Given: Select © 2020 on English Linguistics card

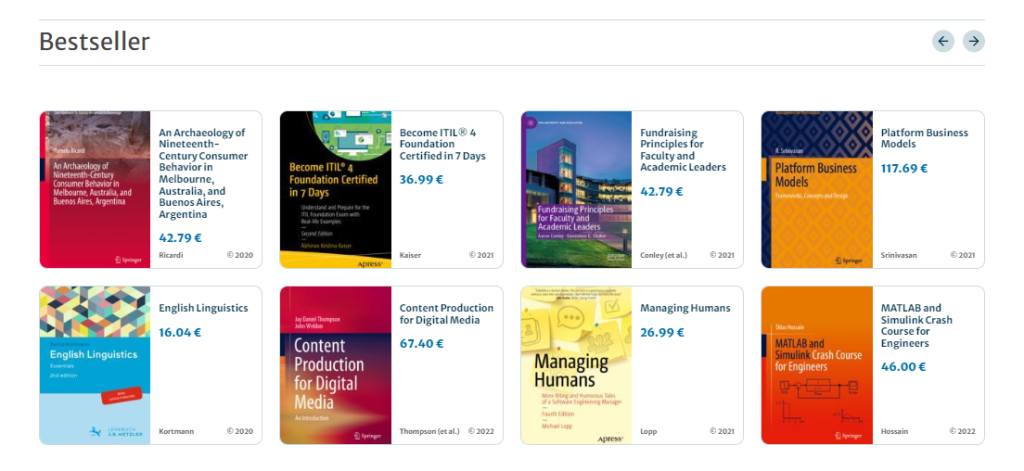Looking at the screenshot, I should pyautogui.click(x=240, y=431).
